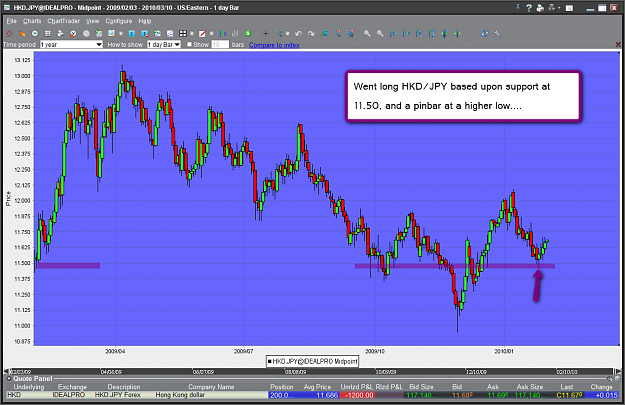Click the gray bar chart icon
Screen dimensions: 625x405
pyautogui.click(x=235, y=34)
